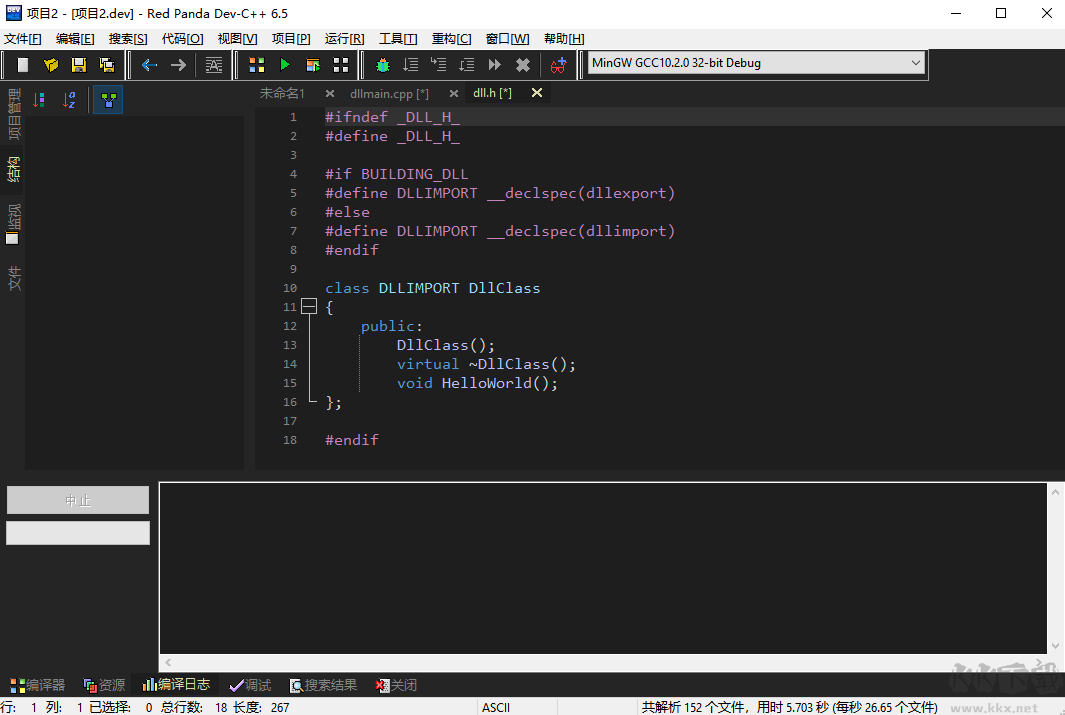Open a file with the folder icon

coord(50,64)
